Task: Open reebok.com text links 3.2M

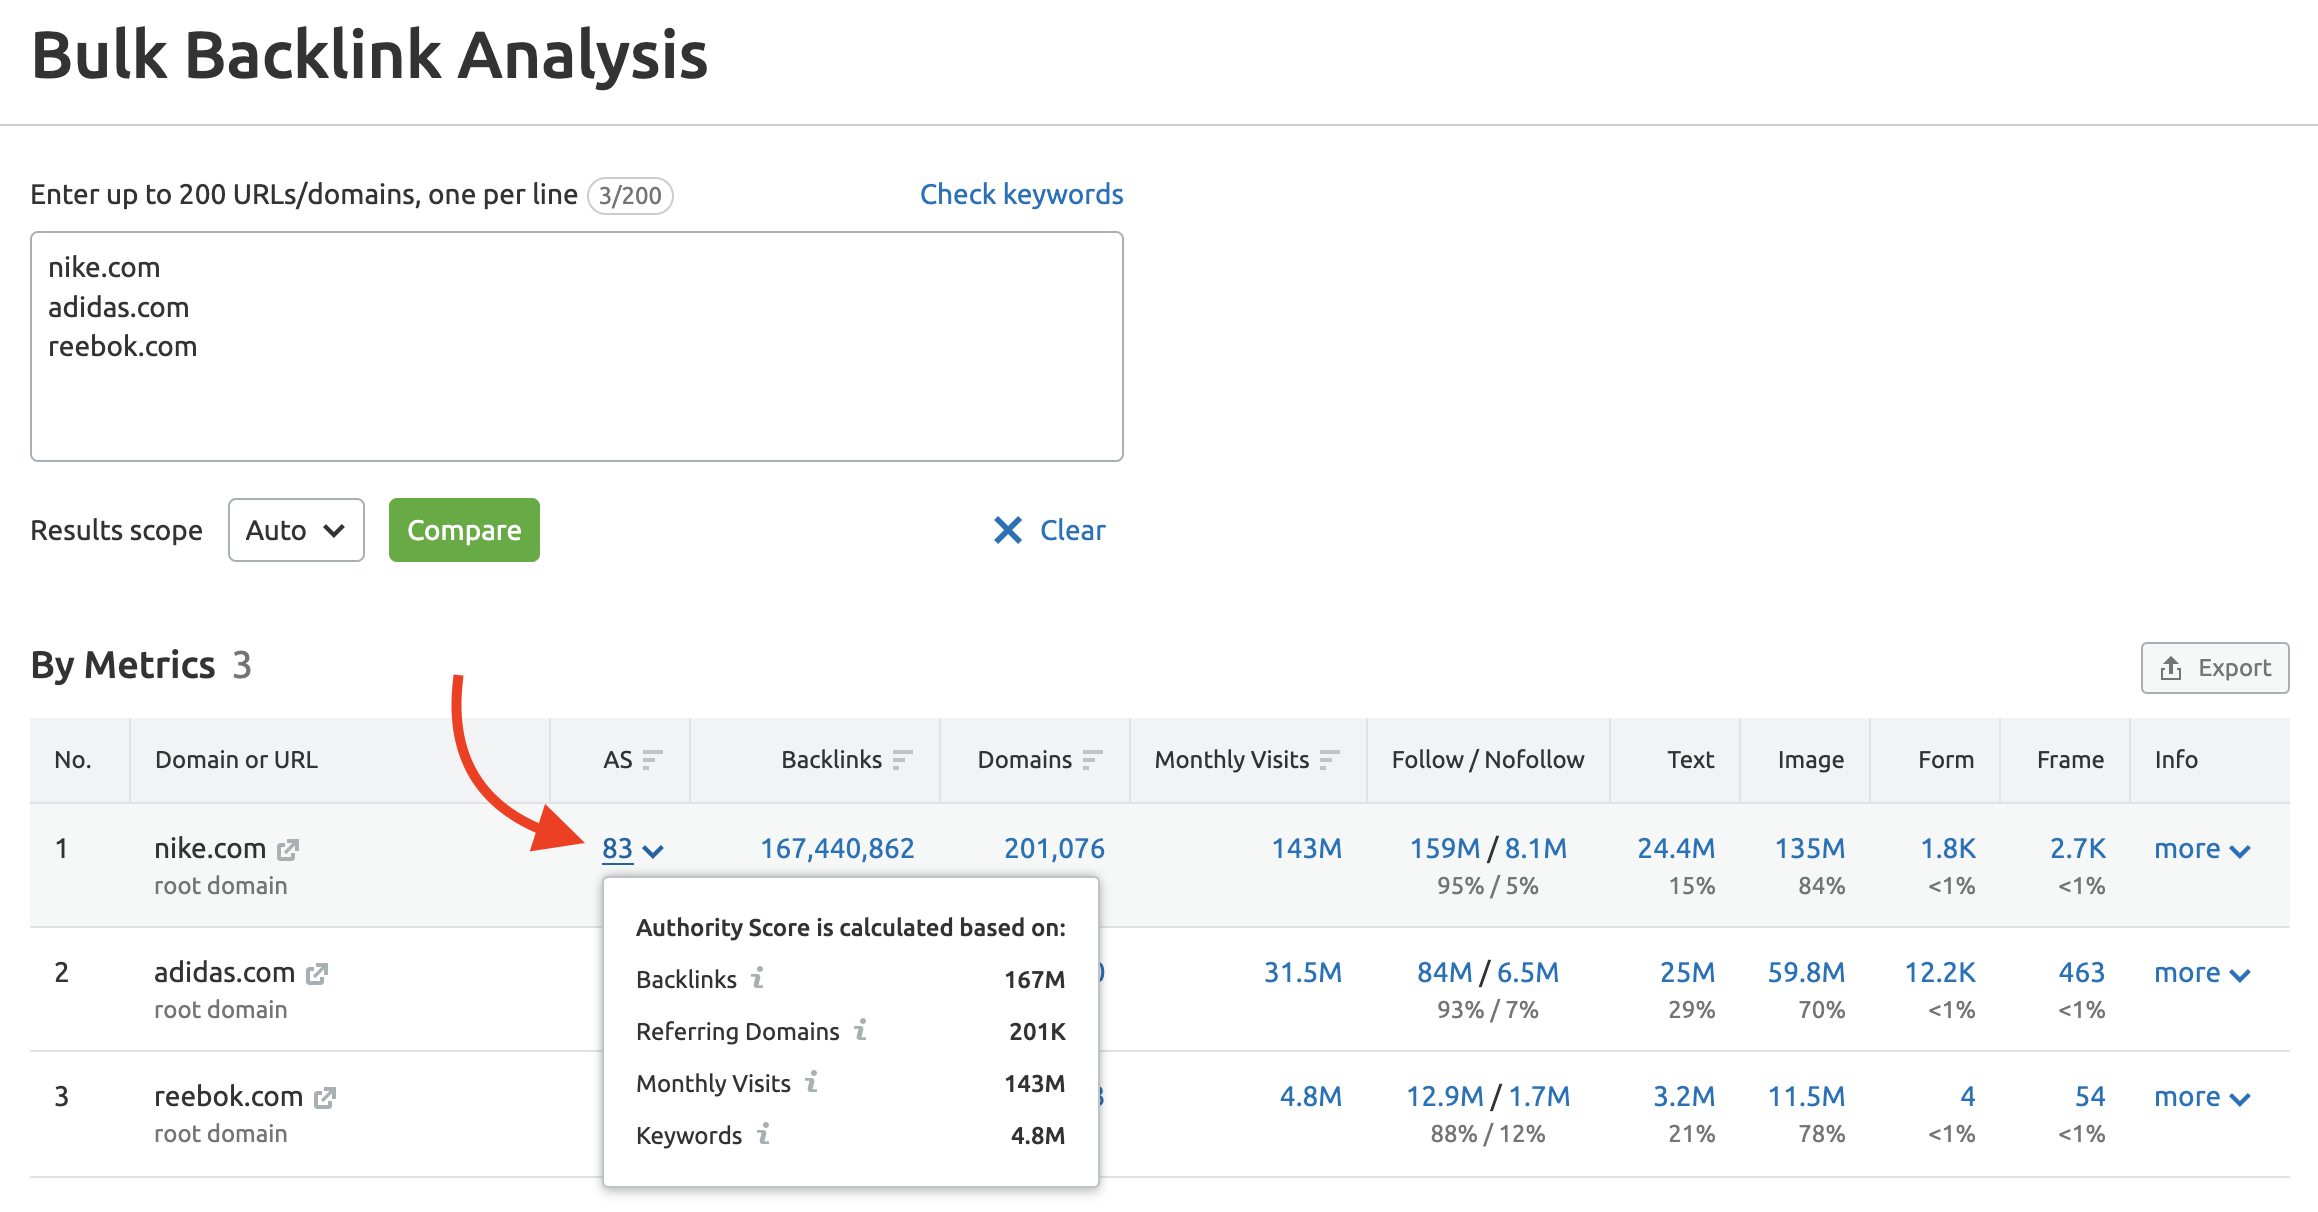Action: pyautogui.click(x=1684, y=1097)
